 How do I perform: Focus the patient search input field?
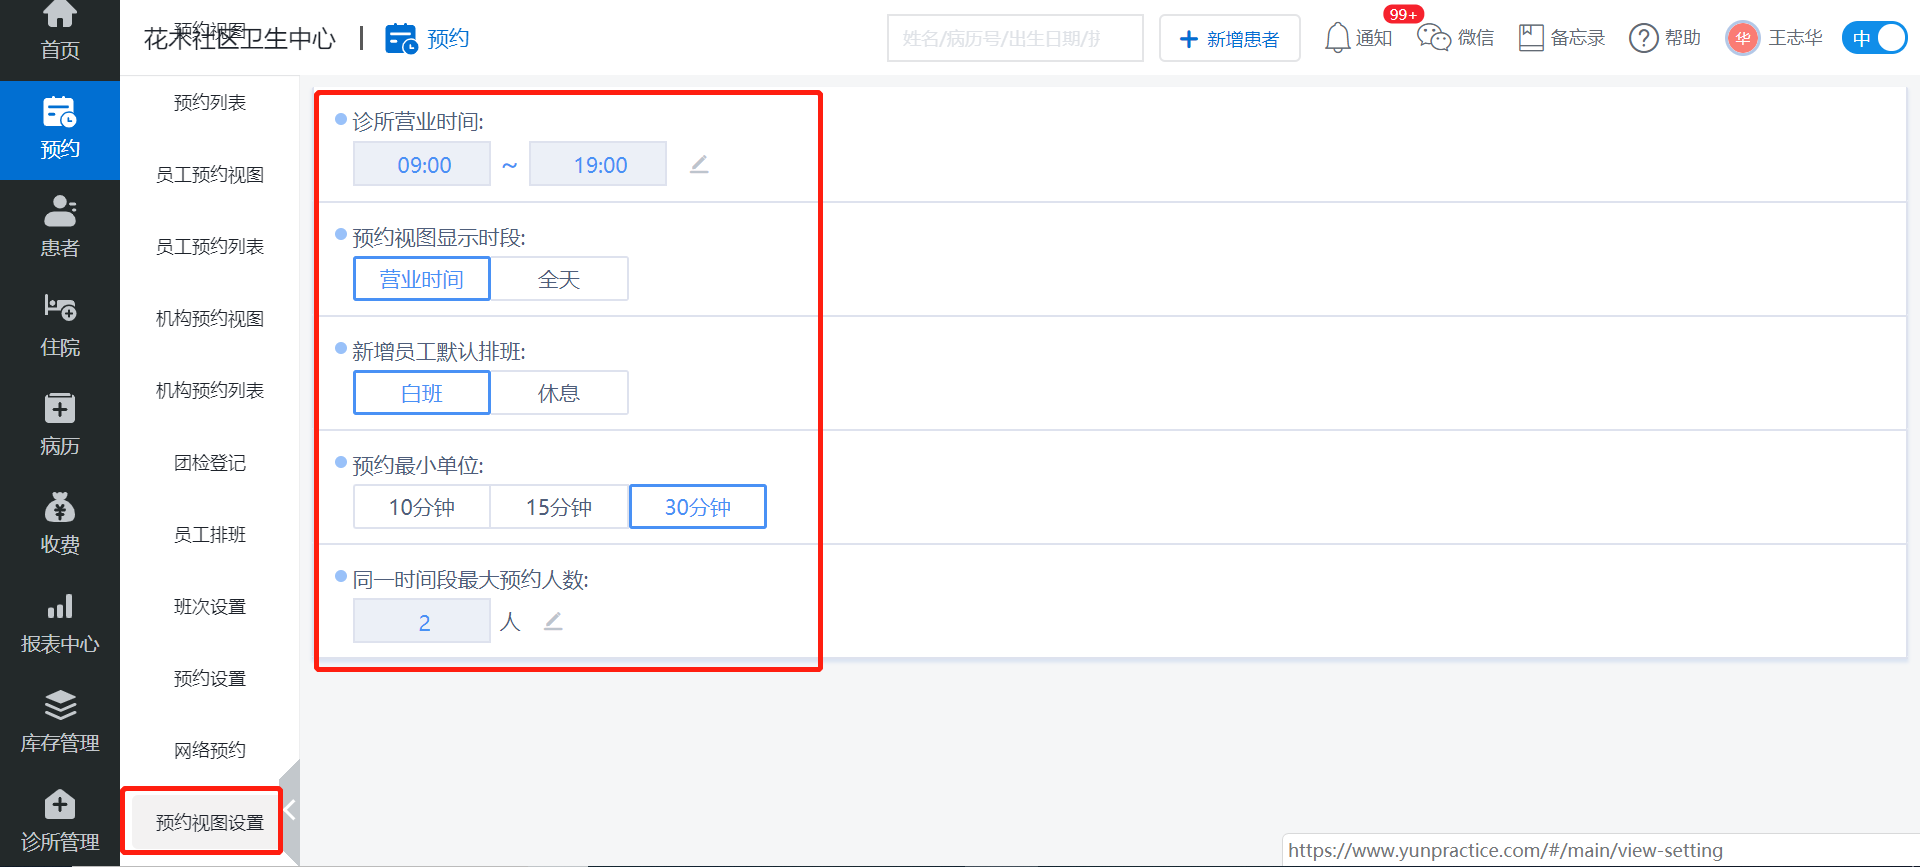1015,38
